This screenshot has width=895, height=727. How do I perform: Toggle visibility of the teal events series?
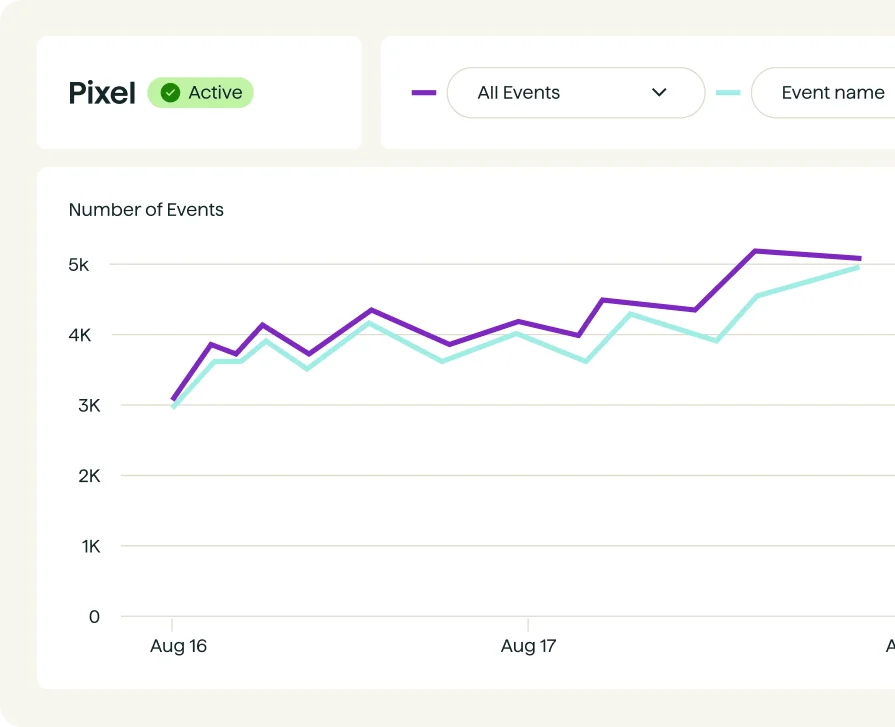[x=729, y=92]
